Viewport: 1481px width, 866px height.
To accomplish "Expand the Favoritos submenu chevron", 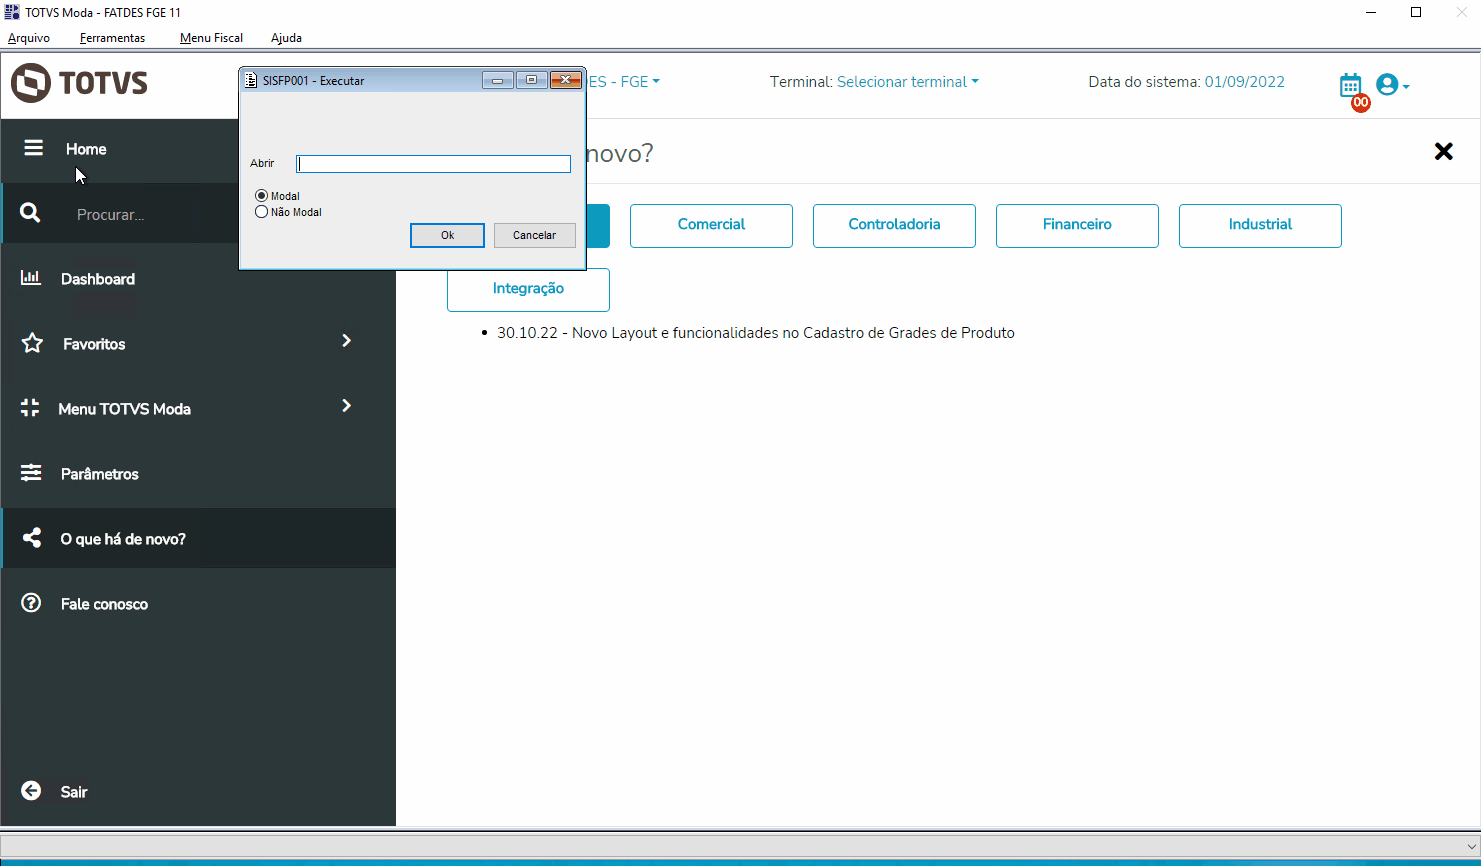I will click(x=347, y=341).
